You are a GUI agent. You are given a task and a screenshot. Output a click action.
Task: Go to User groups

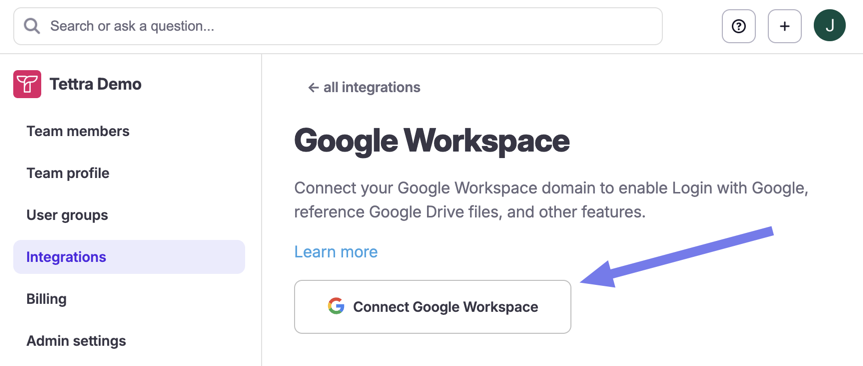[67, 215]
